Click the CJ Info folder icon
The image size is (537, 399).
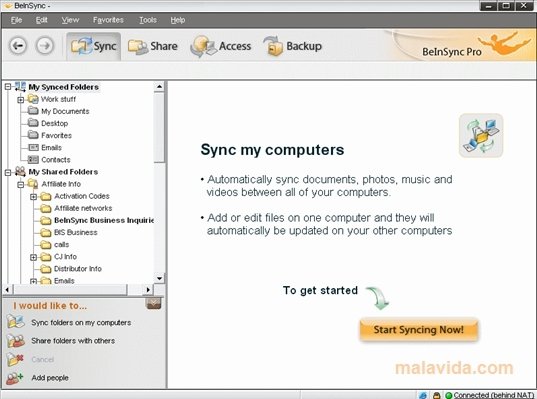46,257
